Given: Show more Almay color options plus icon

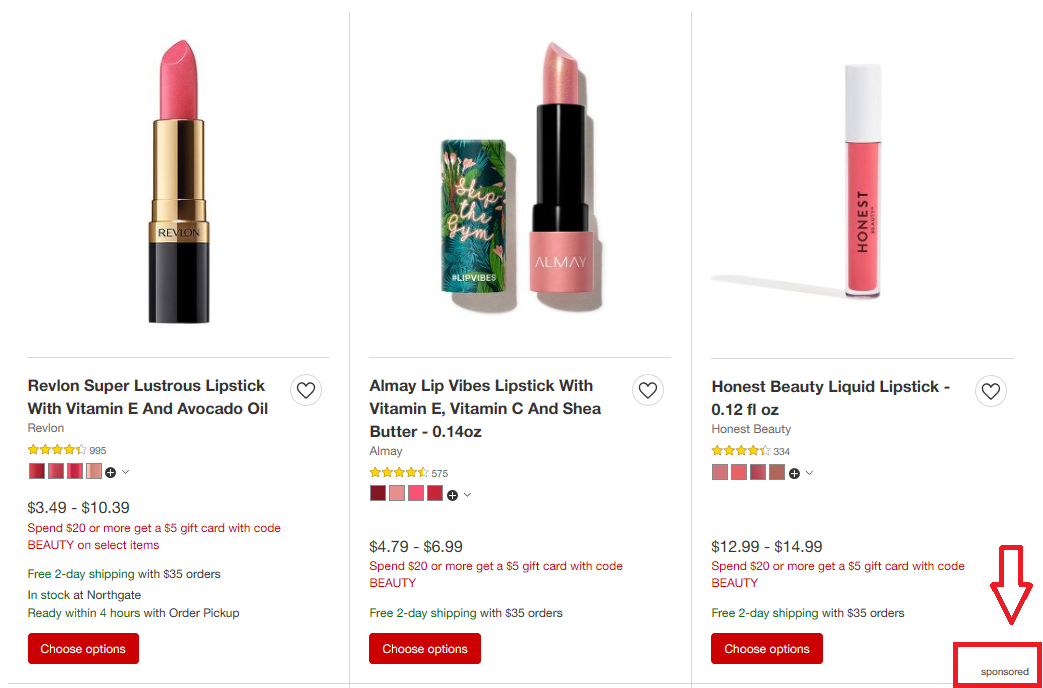Looking at the screenshot, I should (x=452, y=494).
